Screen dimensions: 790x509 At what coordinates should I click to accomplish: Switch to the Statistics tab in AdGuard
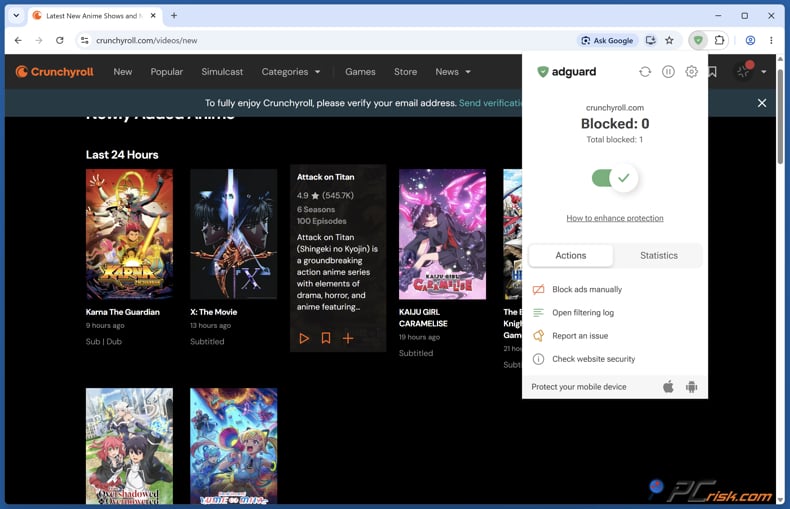pyautogui.click(x=659, y=256)
